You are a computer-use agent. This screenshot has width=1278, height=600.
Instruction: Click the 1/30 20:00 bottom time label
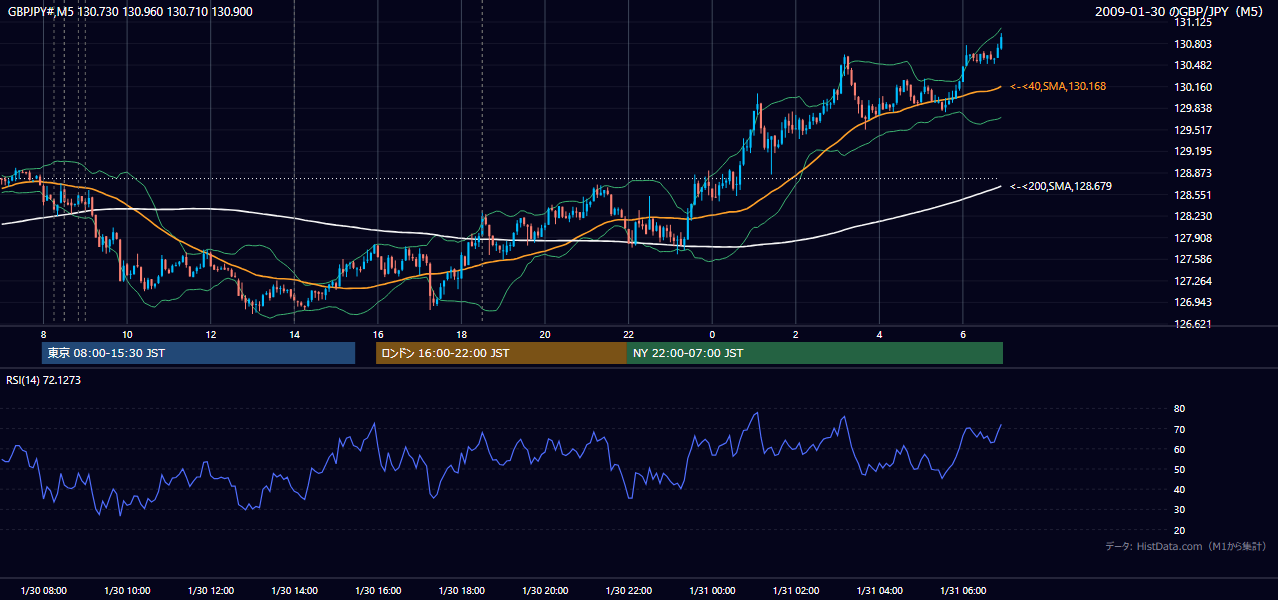545,590
